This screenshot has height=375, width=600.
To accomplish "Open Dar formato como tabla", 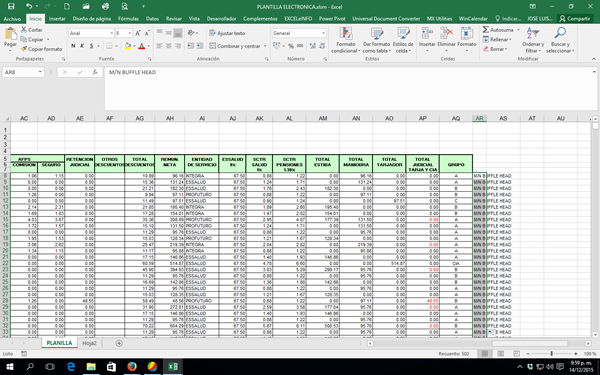I will click(x=377, y=40).
